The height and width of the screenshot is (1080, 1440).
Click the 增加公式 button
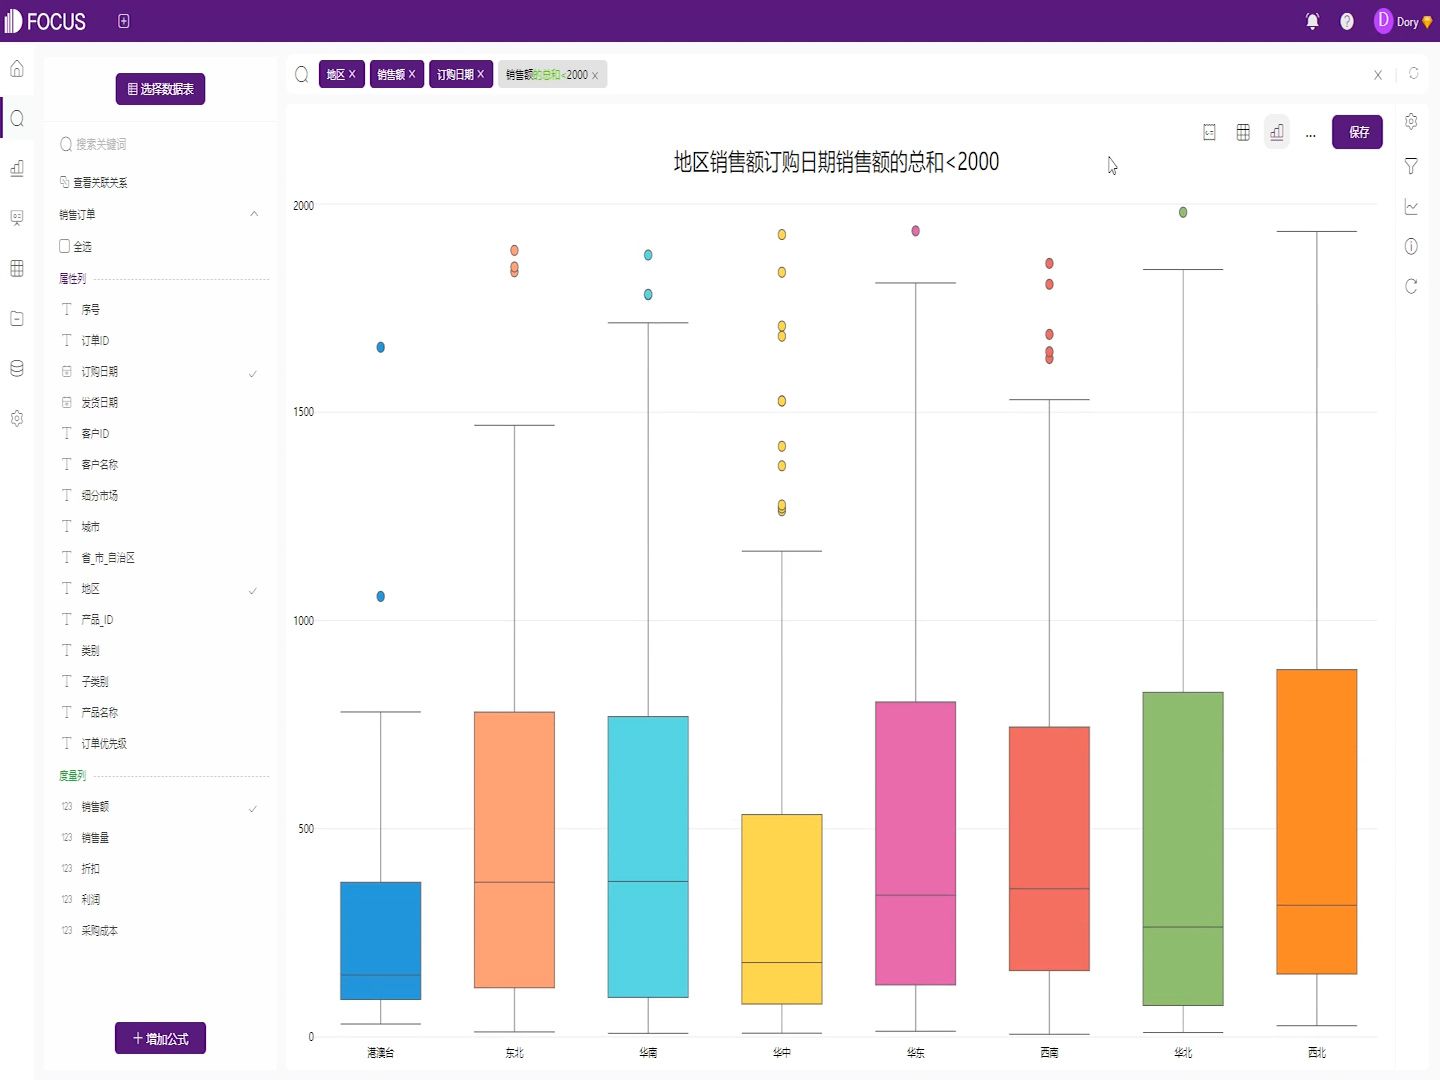click(x=160, y=1038)
